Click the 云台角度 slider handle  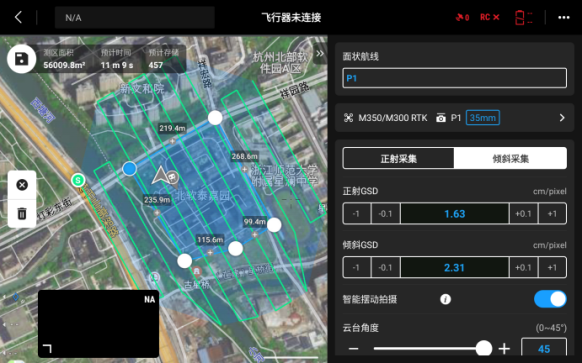484,348
